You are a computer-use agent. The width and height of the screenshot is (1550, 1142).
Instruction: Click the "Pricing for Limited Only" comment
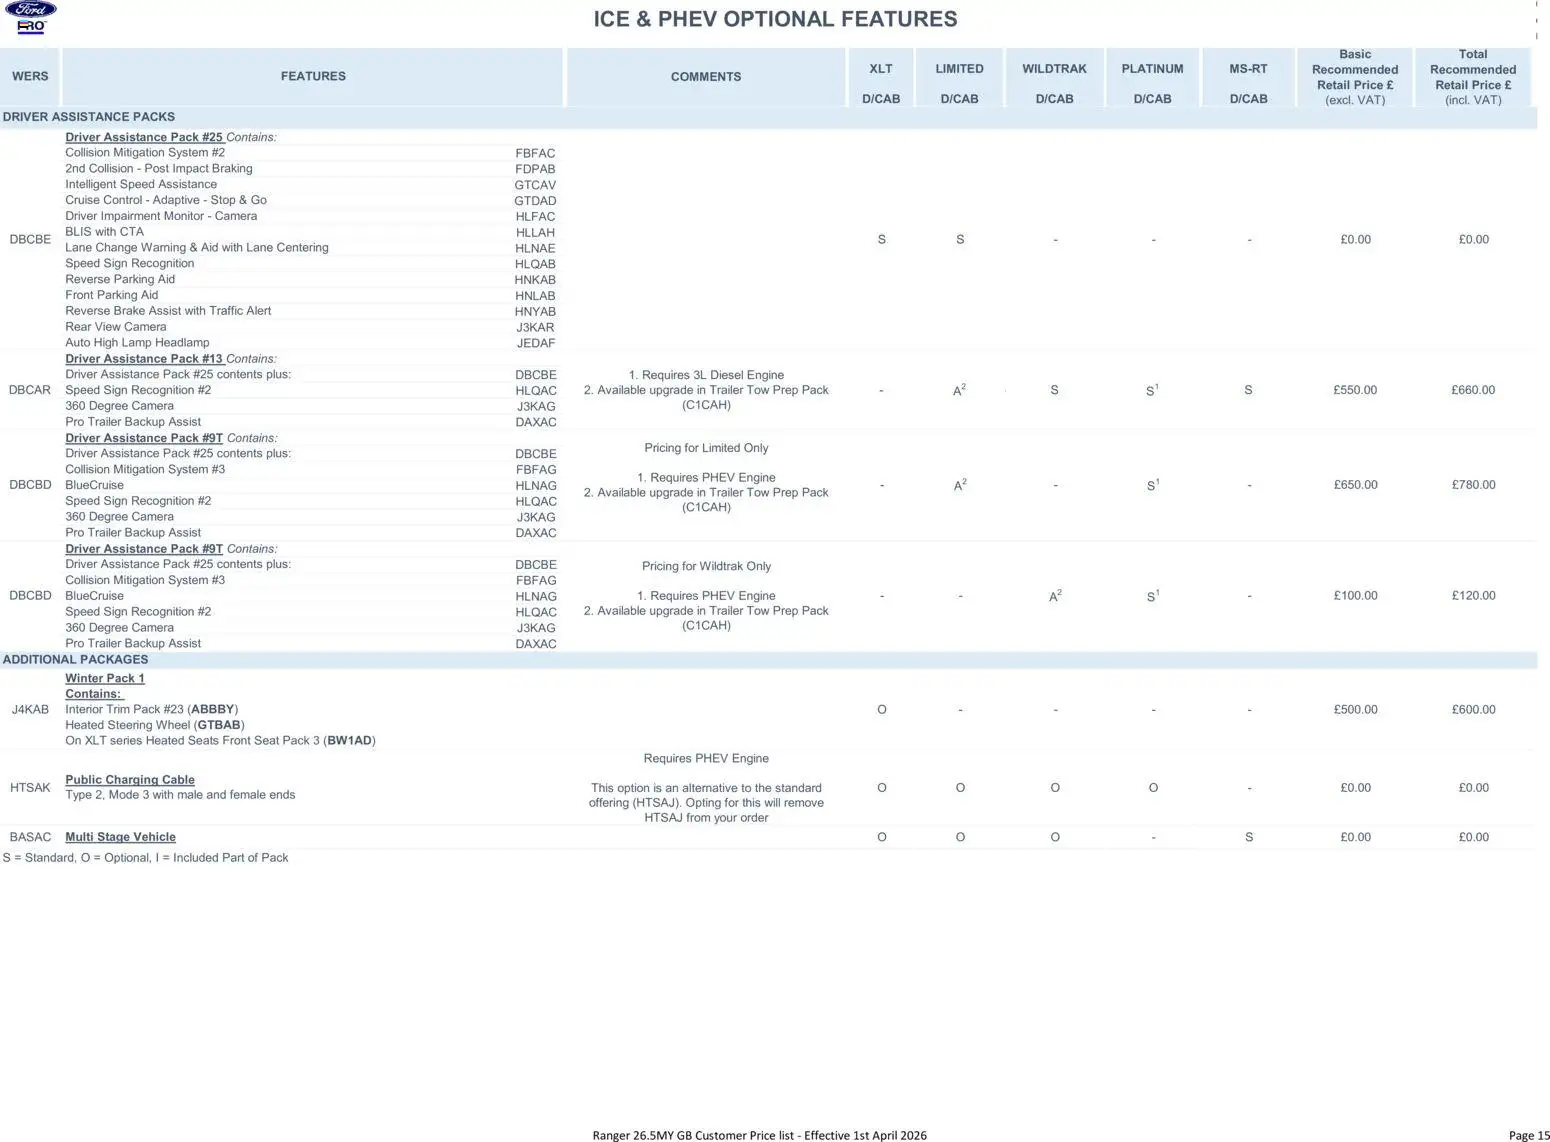click(706, 448)
